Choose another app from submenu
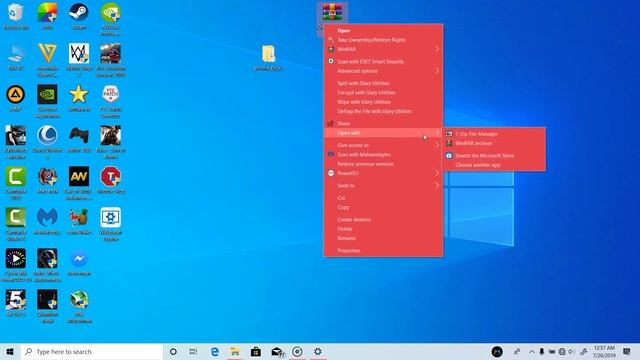The height and width of the screenshot is (360, 640). pos(494,165)
